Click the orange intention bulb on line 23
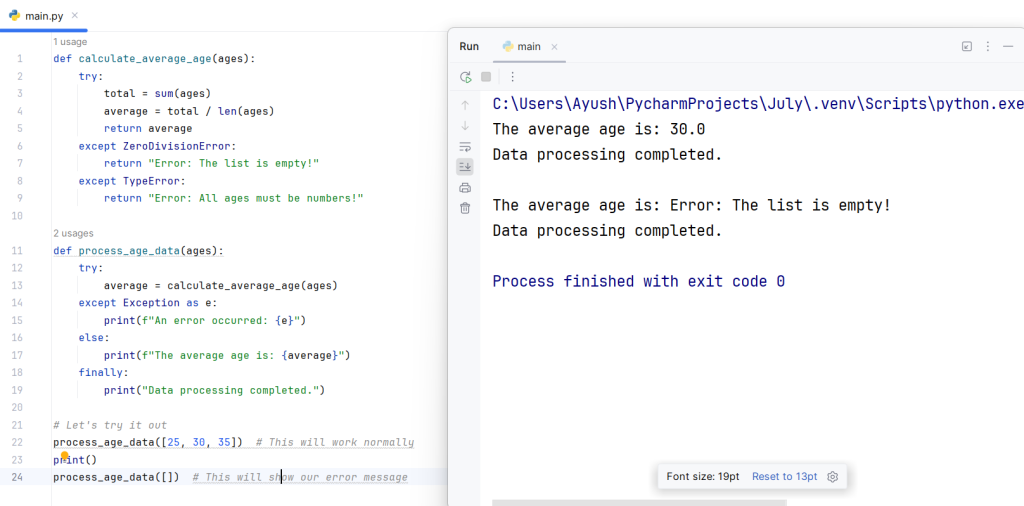This screenshot has height=506, width=1024. [65, 455]
